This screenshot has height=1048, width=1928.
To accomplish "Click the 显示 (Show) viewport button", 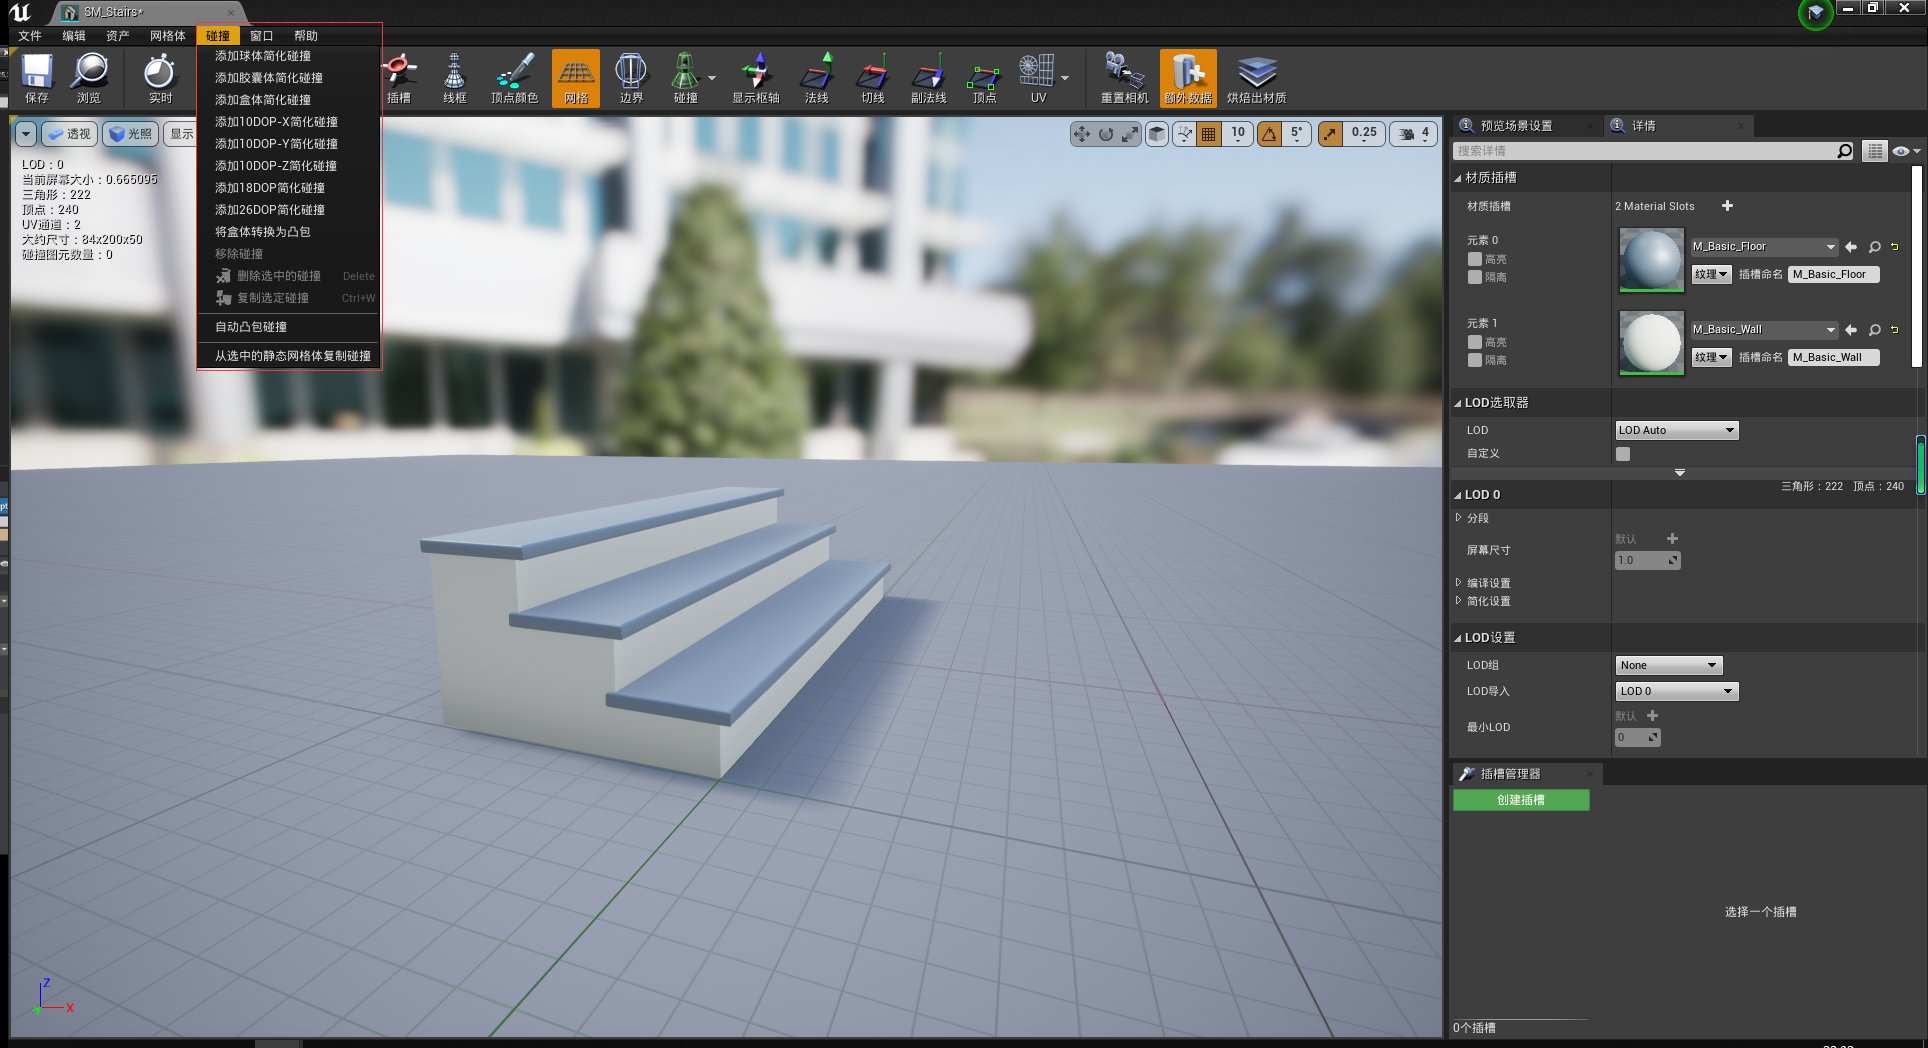I will 182,134.
